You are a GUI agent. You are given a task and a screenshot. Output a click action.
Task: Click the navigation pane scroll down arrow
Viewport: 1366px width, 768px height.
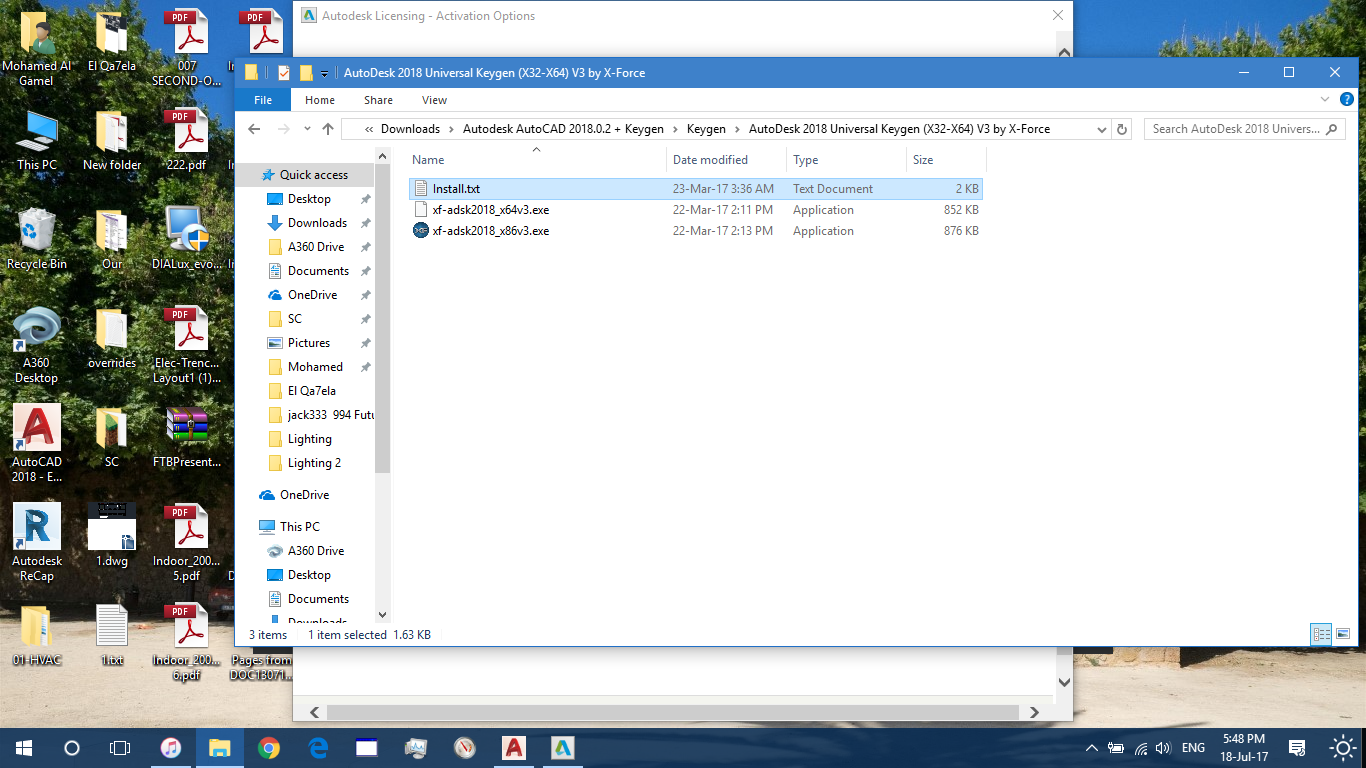pos(382,614)
